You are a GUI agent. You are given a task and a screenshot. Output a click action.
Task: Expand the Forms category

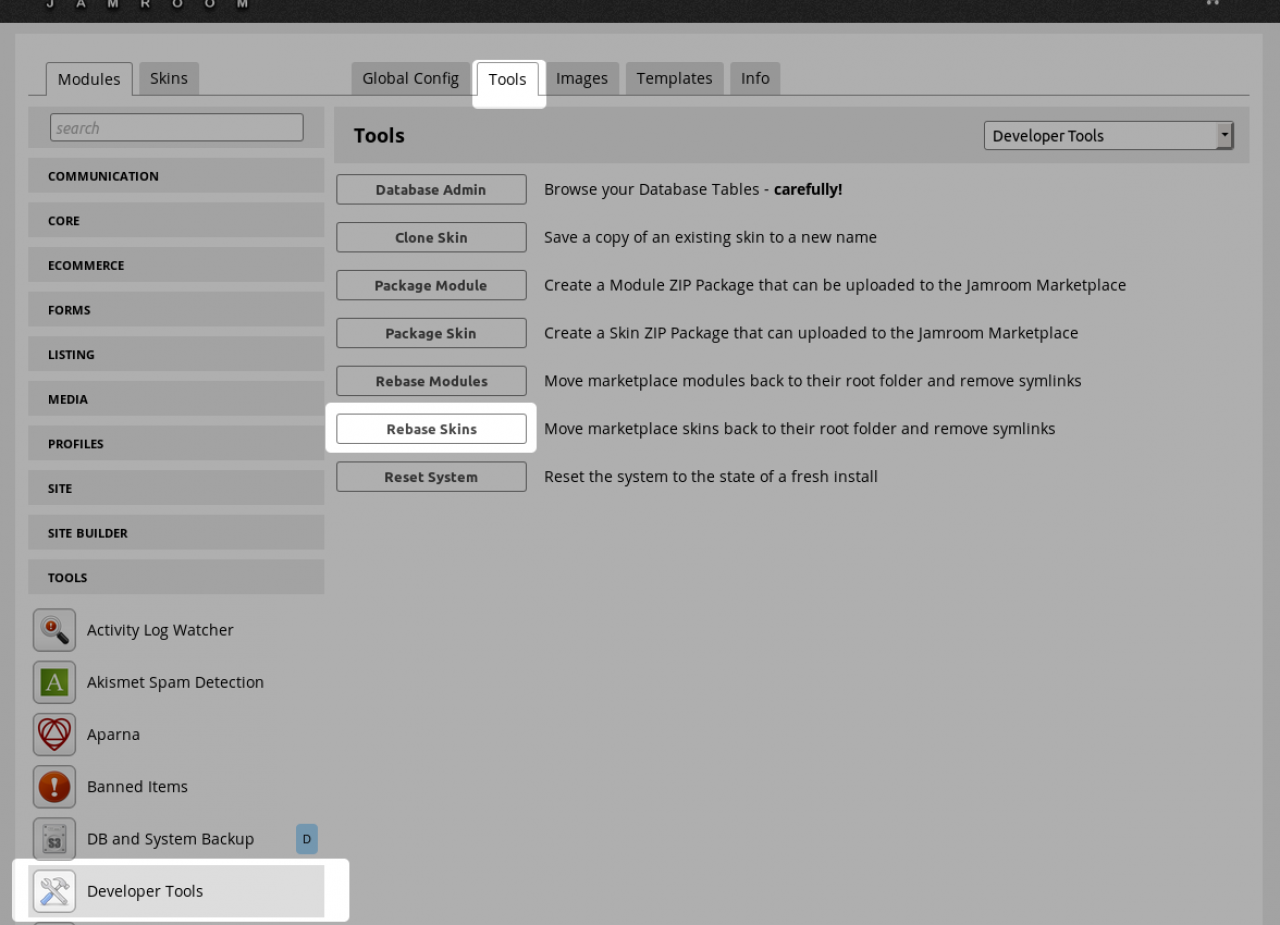[176, 310]
